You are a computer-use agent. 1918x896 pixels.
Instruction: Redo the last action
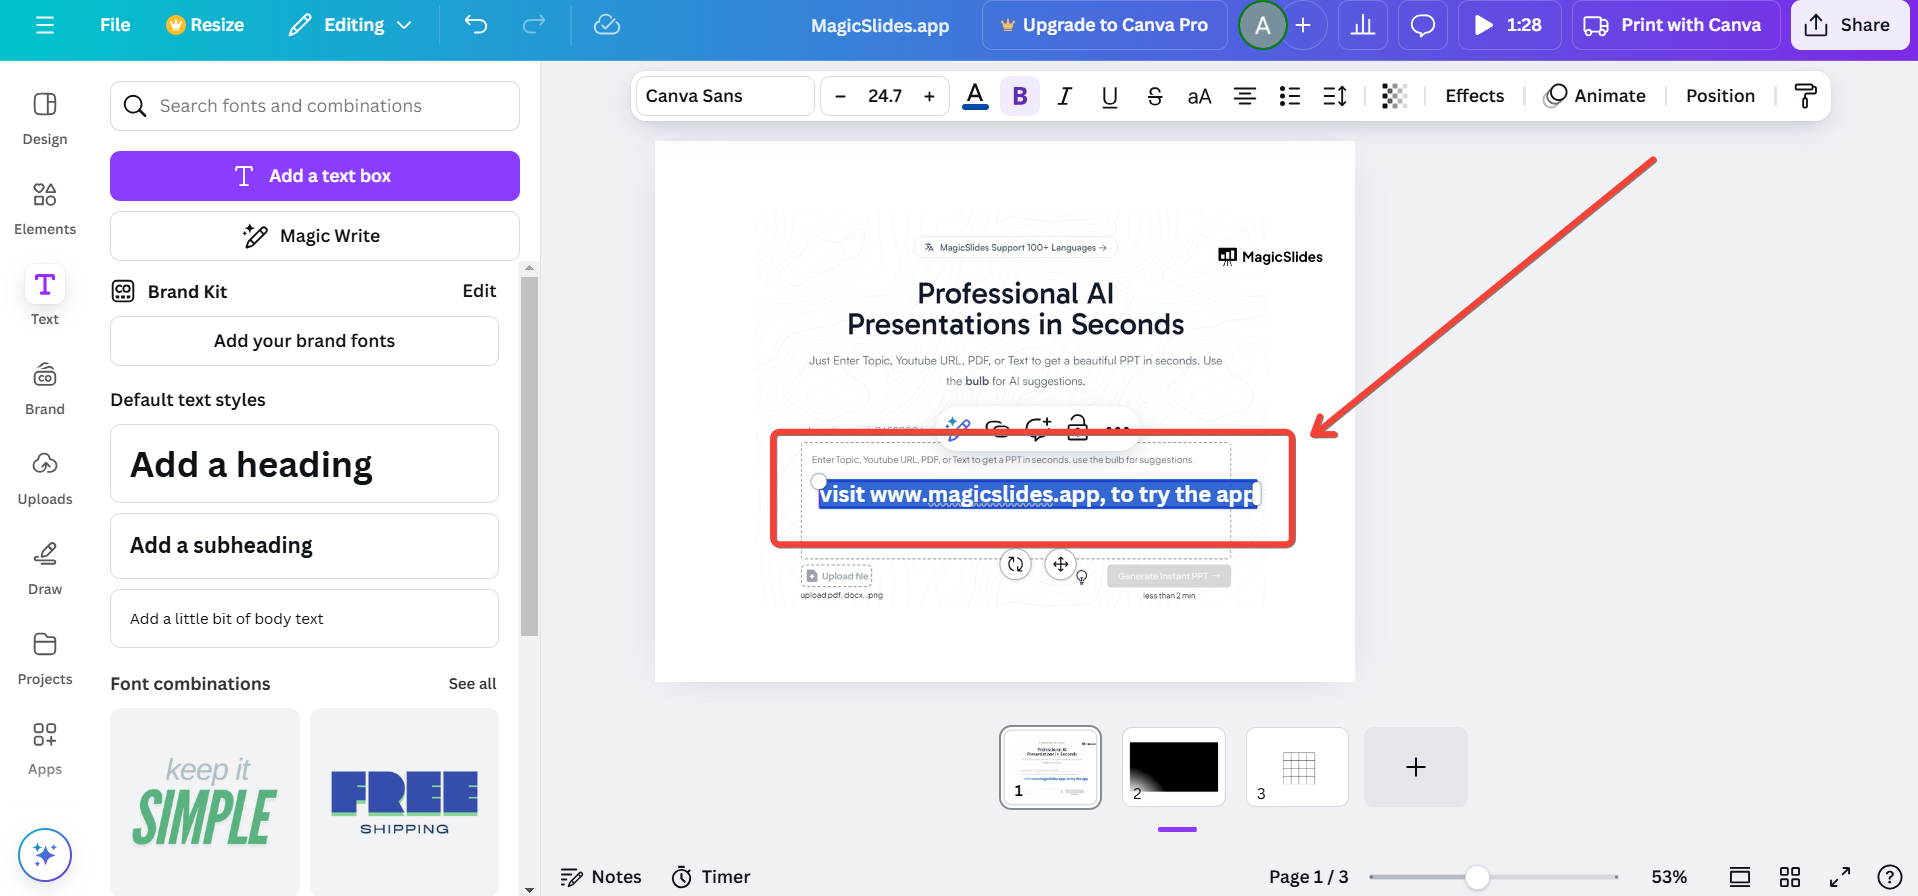pos(534,25)
